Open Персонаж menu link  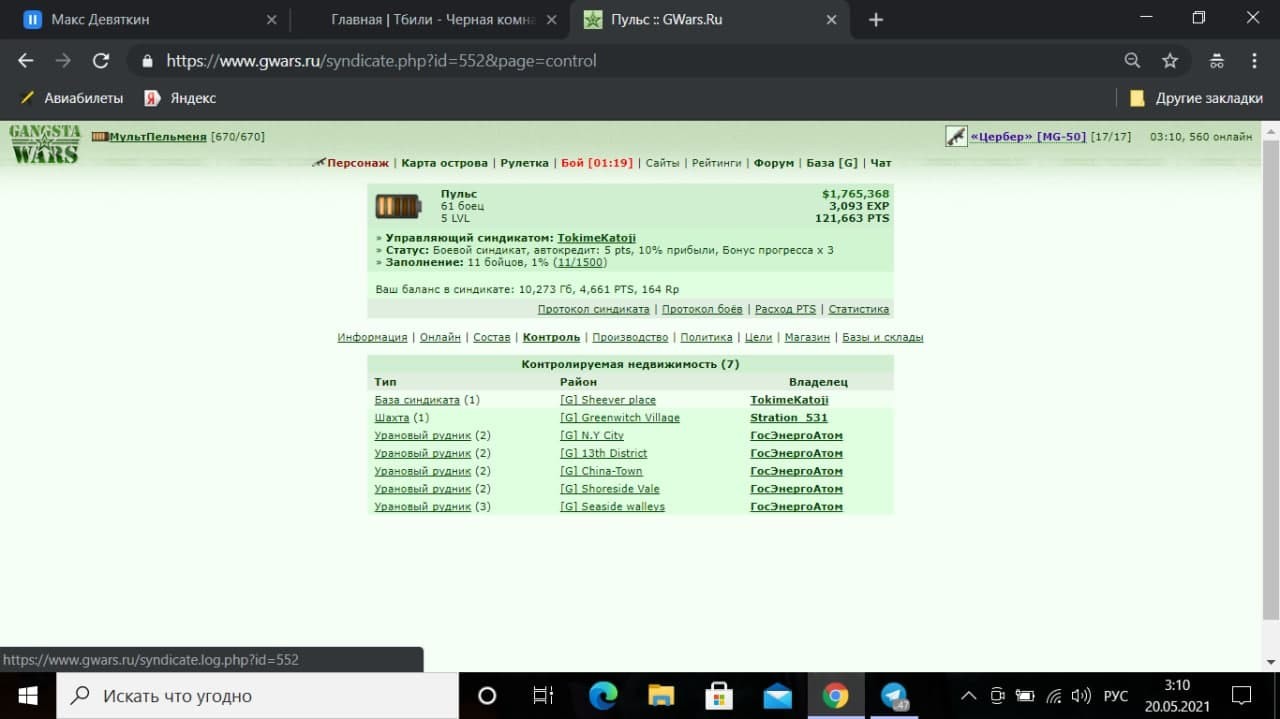[358, 163]
